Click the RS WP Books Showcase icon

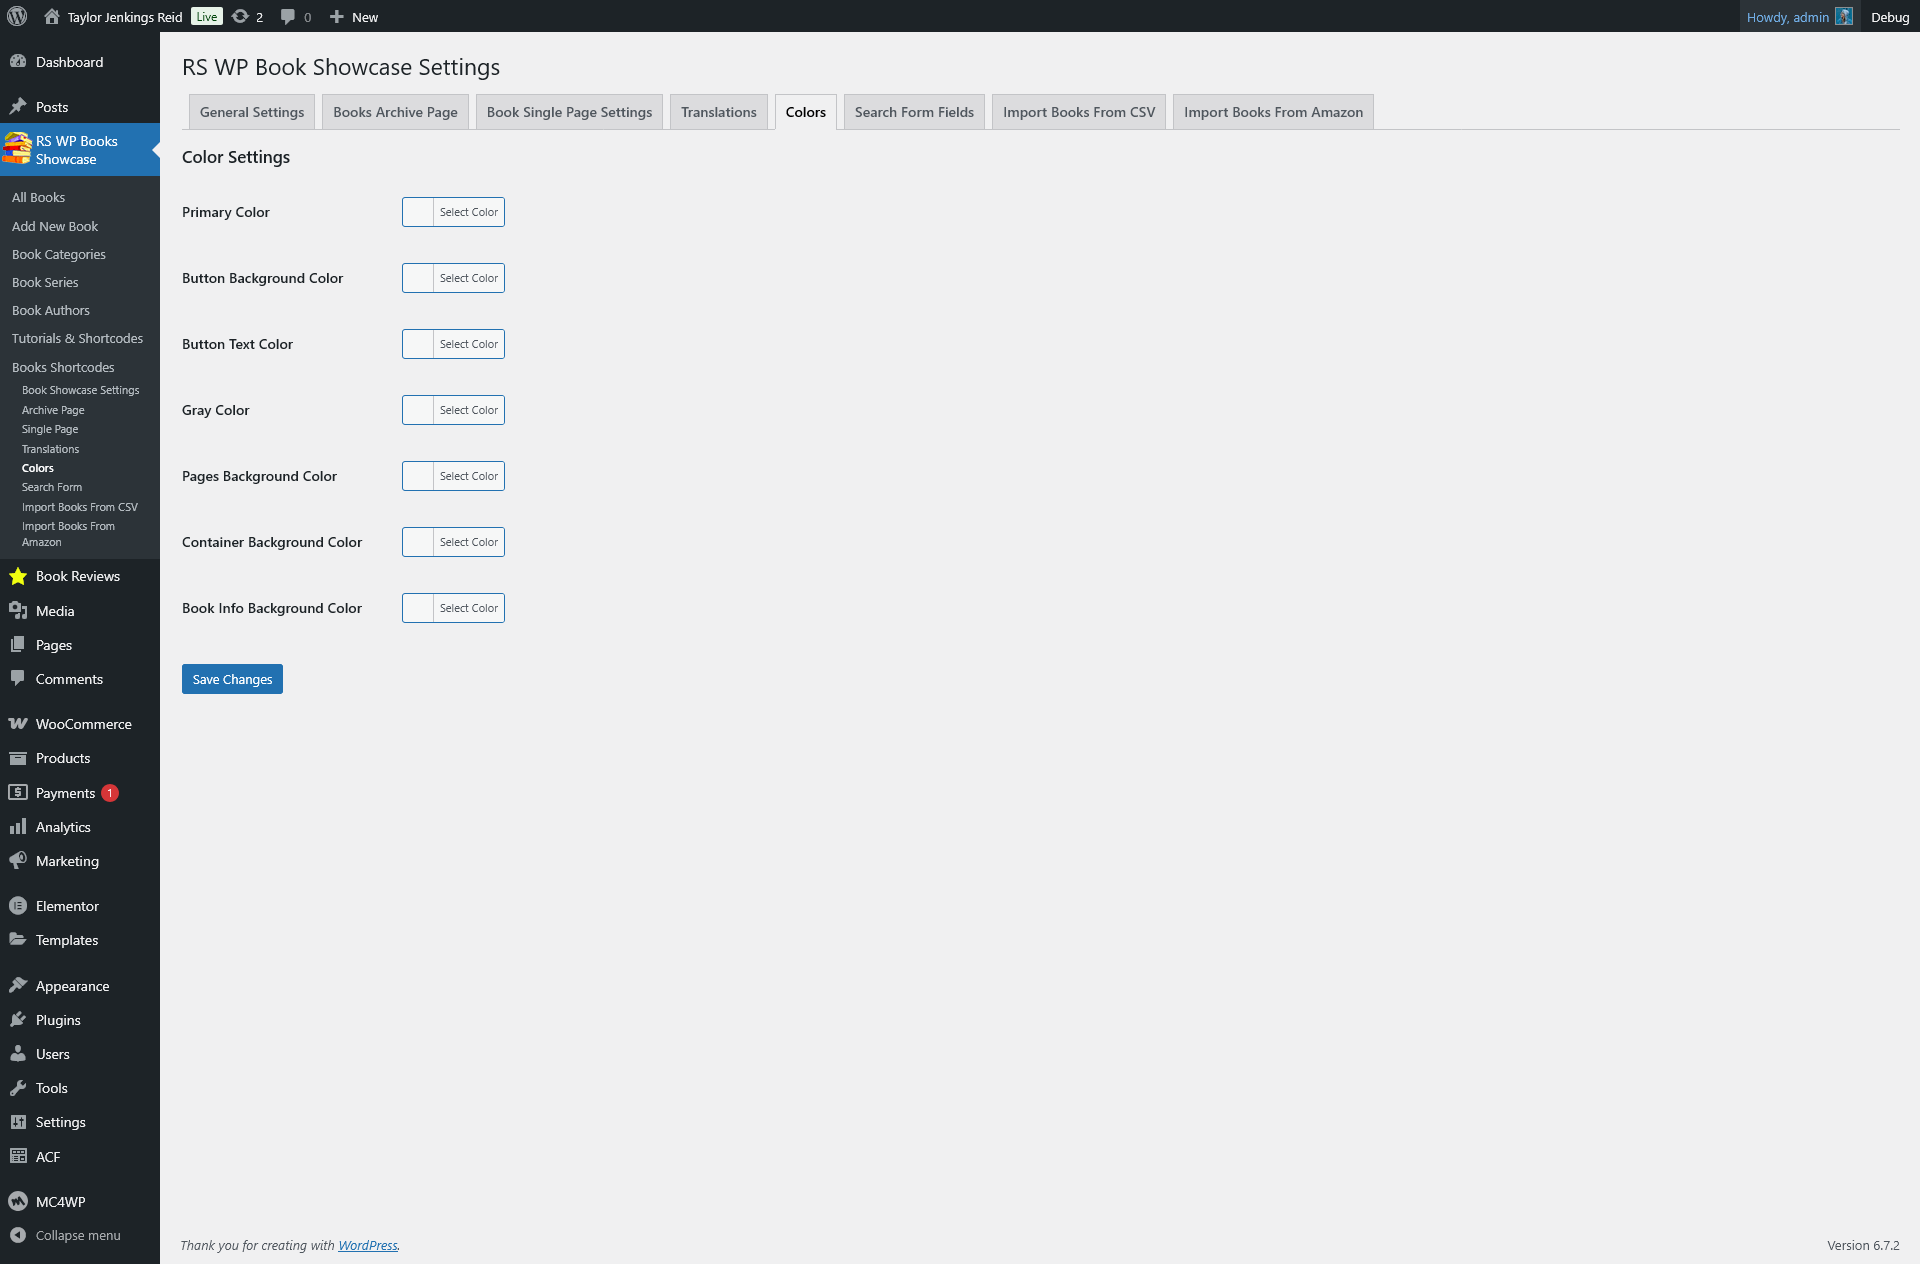click(x=16, y=148)
